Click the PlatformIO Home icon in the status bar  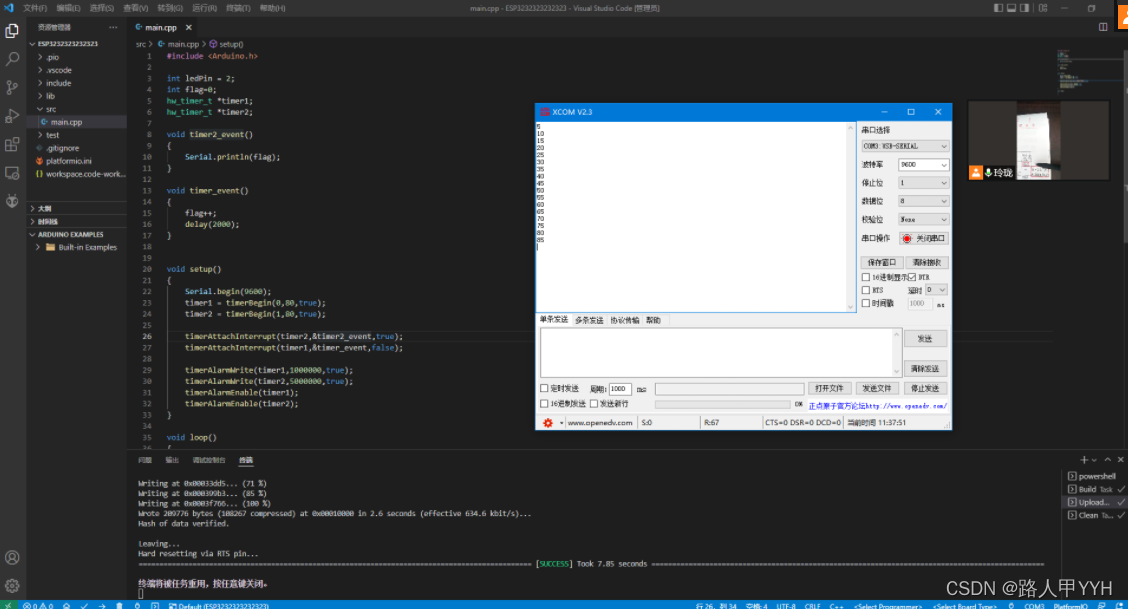coord(67,605)
